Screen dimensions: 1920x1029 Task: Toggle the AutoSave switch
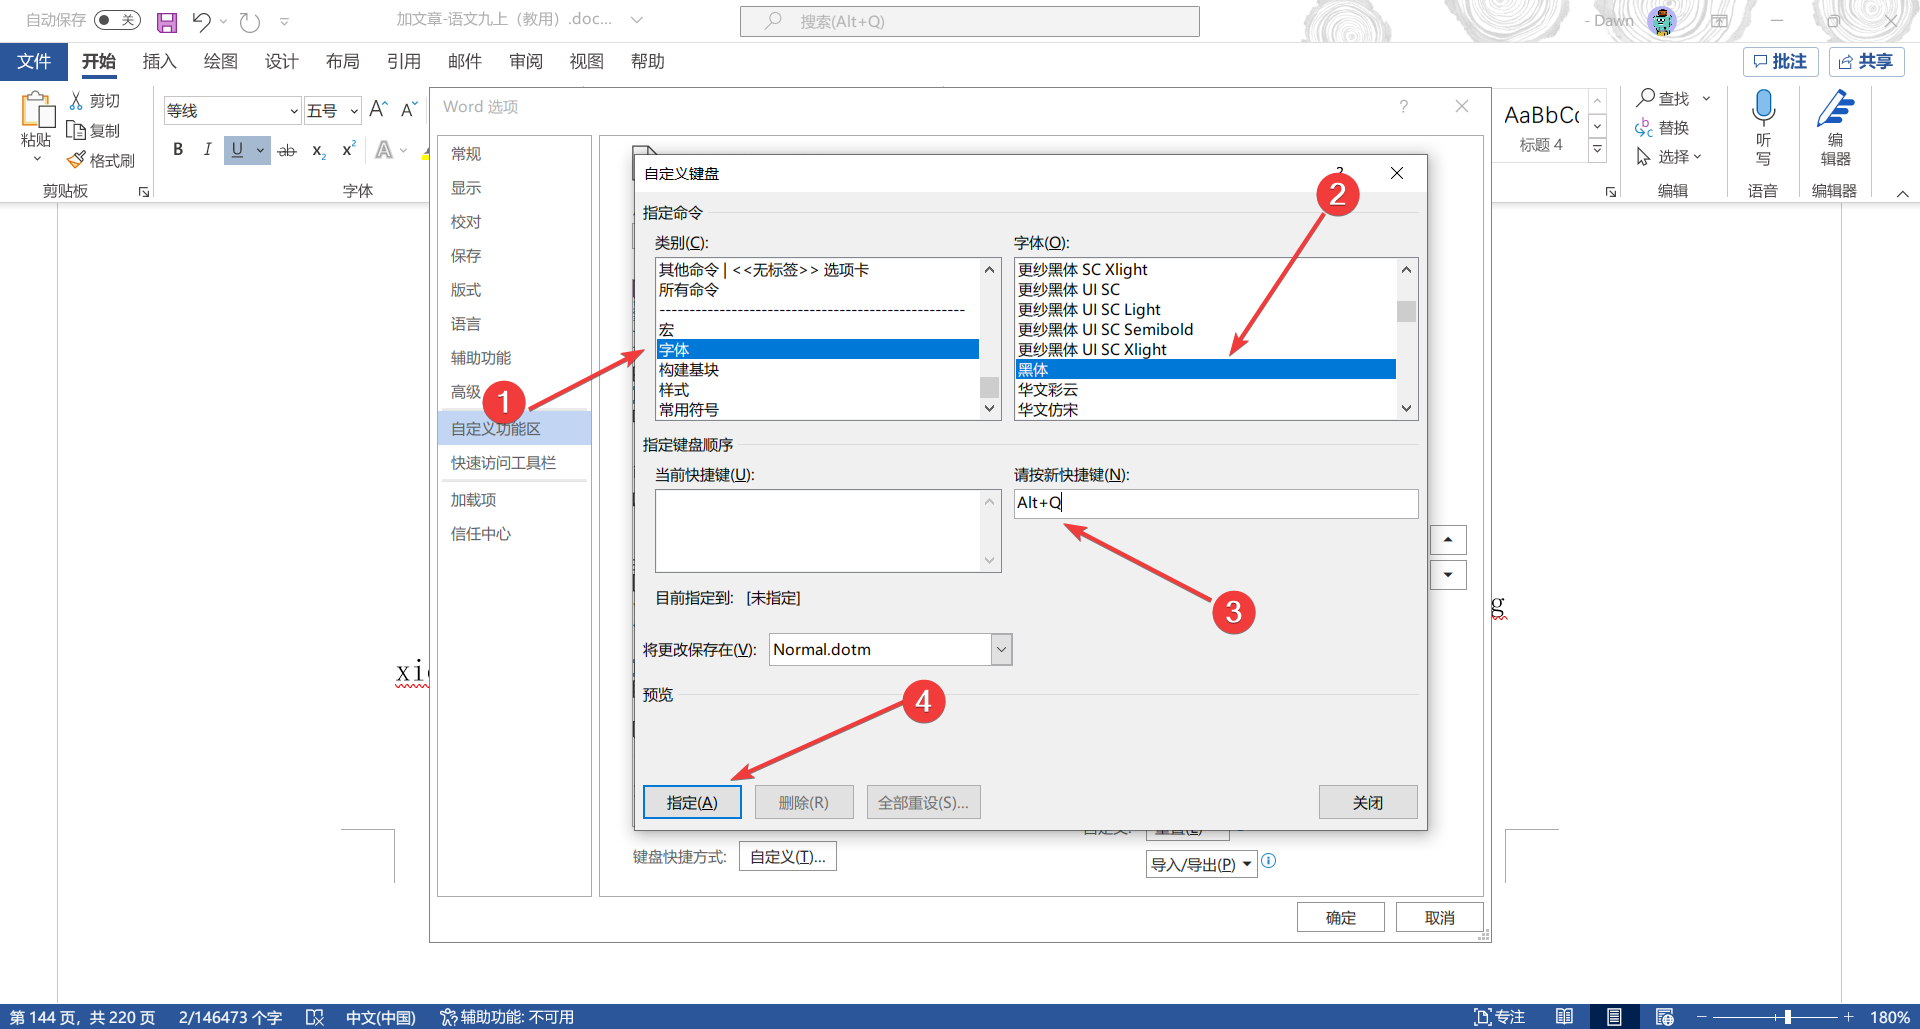[x=117, y=20]
